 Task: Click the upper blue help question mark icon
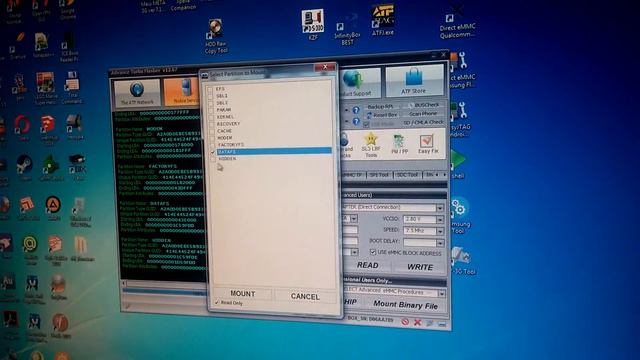pos(356,110)
